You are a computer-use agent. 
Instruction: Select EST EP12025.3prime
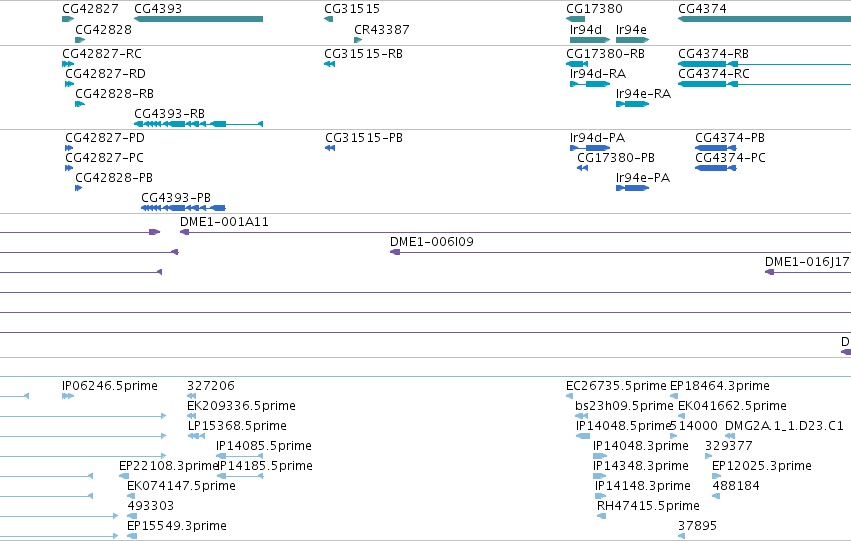716,476
